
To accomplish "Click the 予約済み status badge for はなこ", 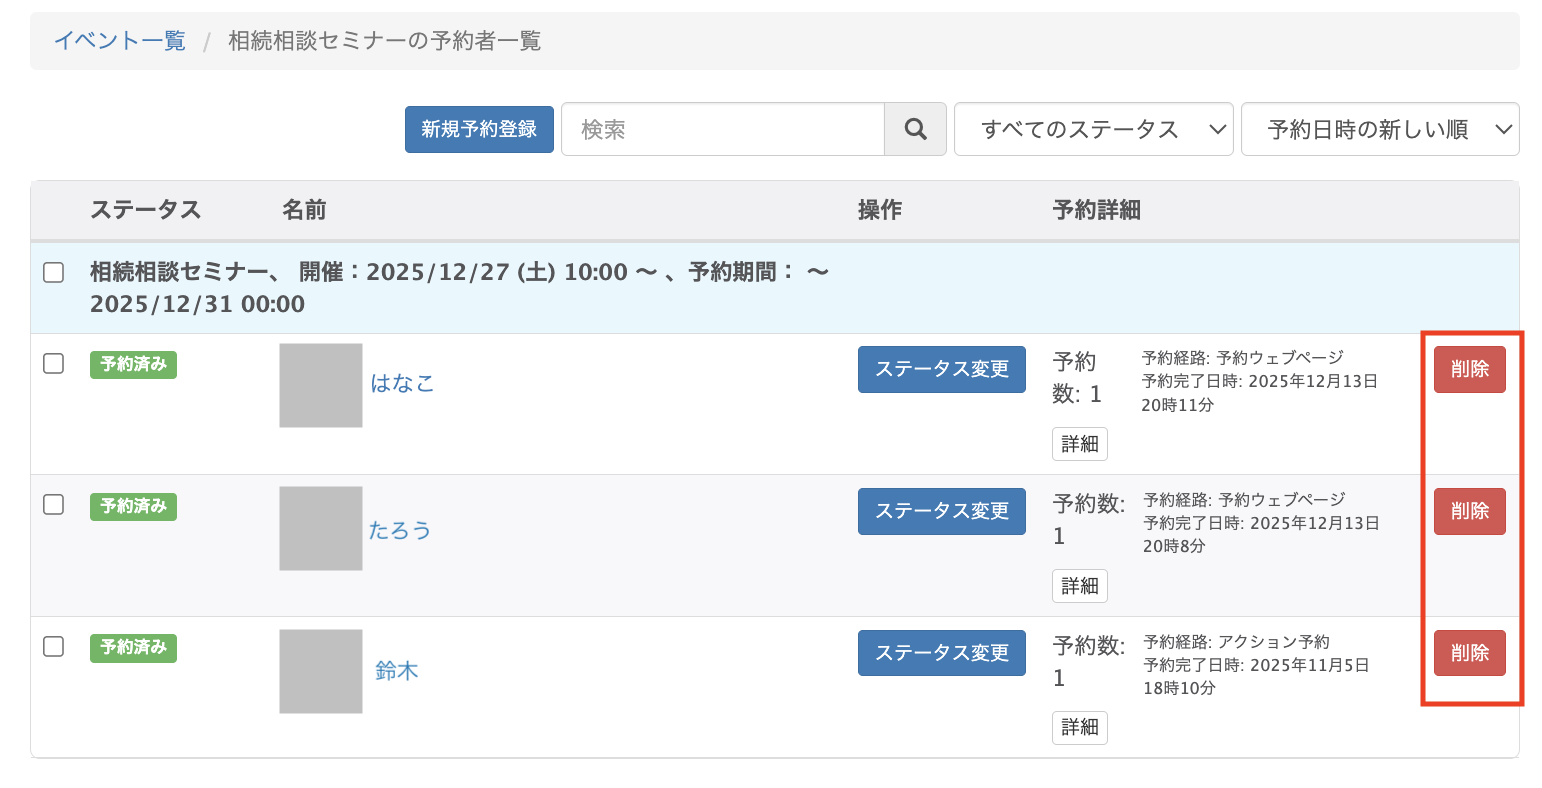I will (133, 365).
